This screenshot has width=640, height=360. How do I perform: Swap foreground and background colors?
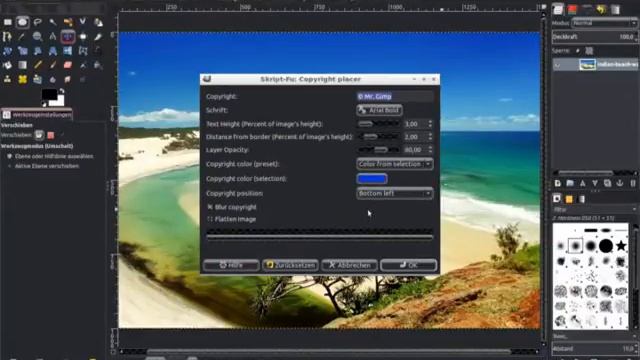point(62,91)
